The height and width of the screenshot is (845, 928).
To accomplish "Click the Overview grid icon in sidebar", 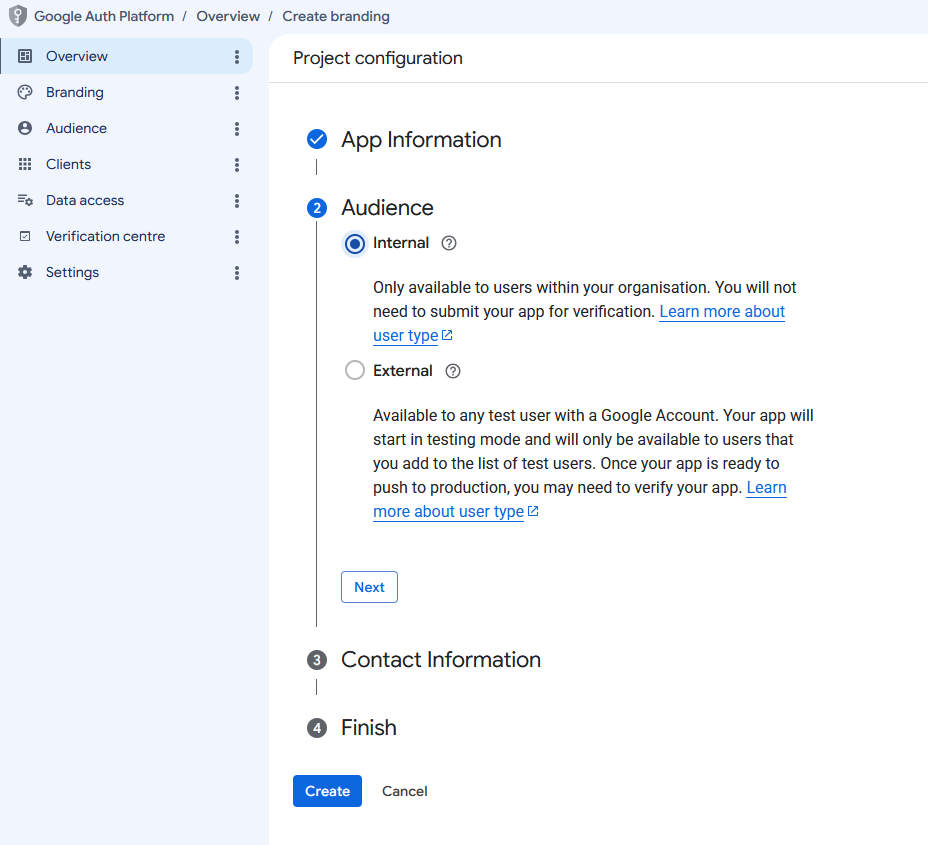I will [x=25, y=56].
